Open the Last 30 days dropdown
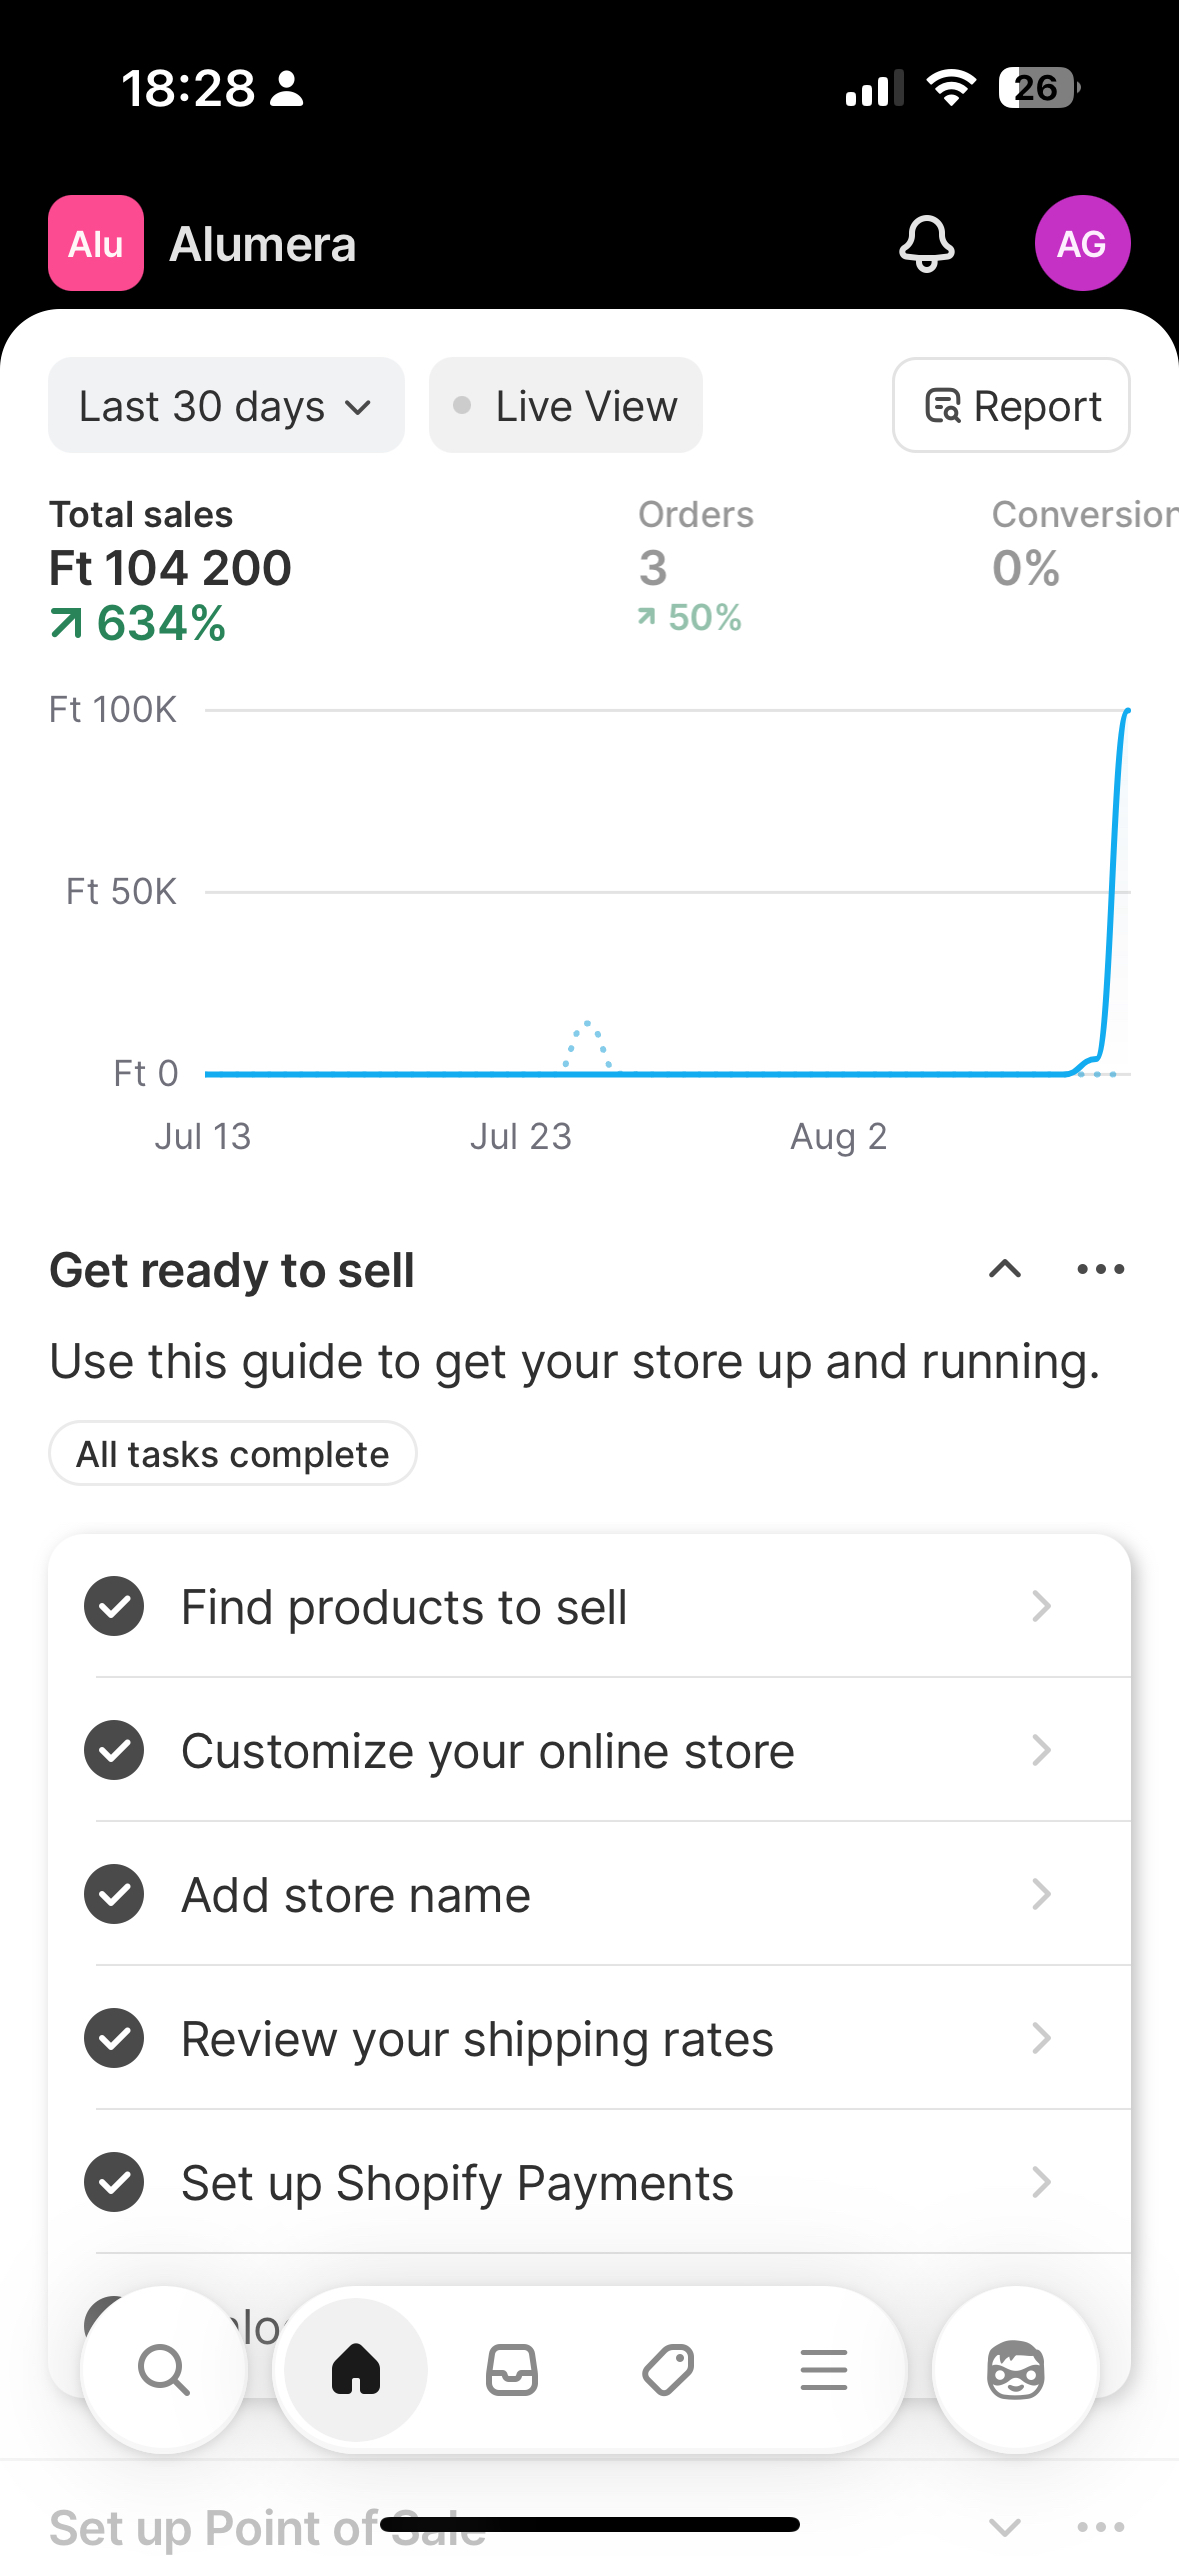The width and height of the screenshot is (1179, 2556). tap(226, 406)
